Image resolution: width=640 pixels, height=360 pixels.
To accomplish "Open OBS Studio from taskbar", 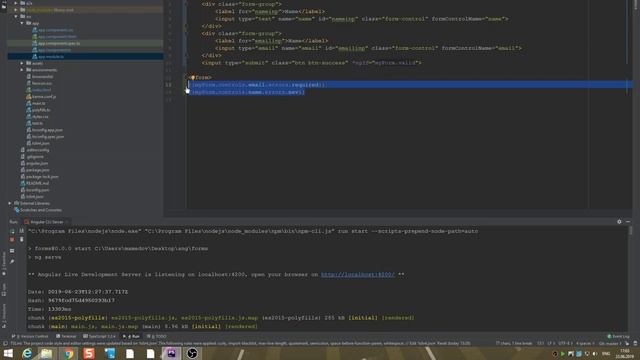I will click(192, 353).
